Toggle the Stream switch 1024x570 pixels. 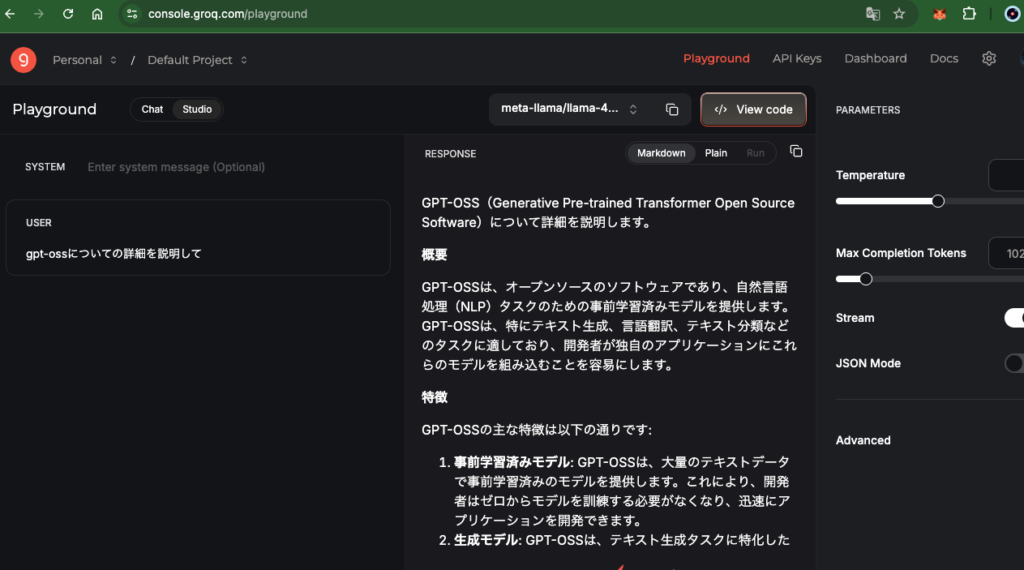tap(1014, 318)
